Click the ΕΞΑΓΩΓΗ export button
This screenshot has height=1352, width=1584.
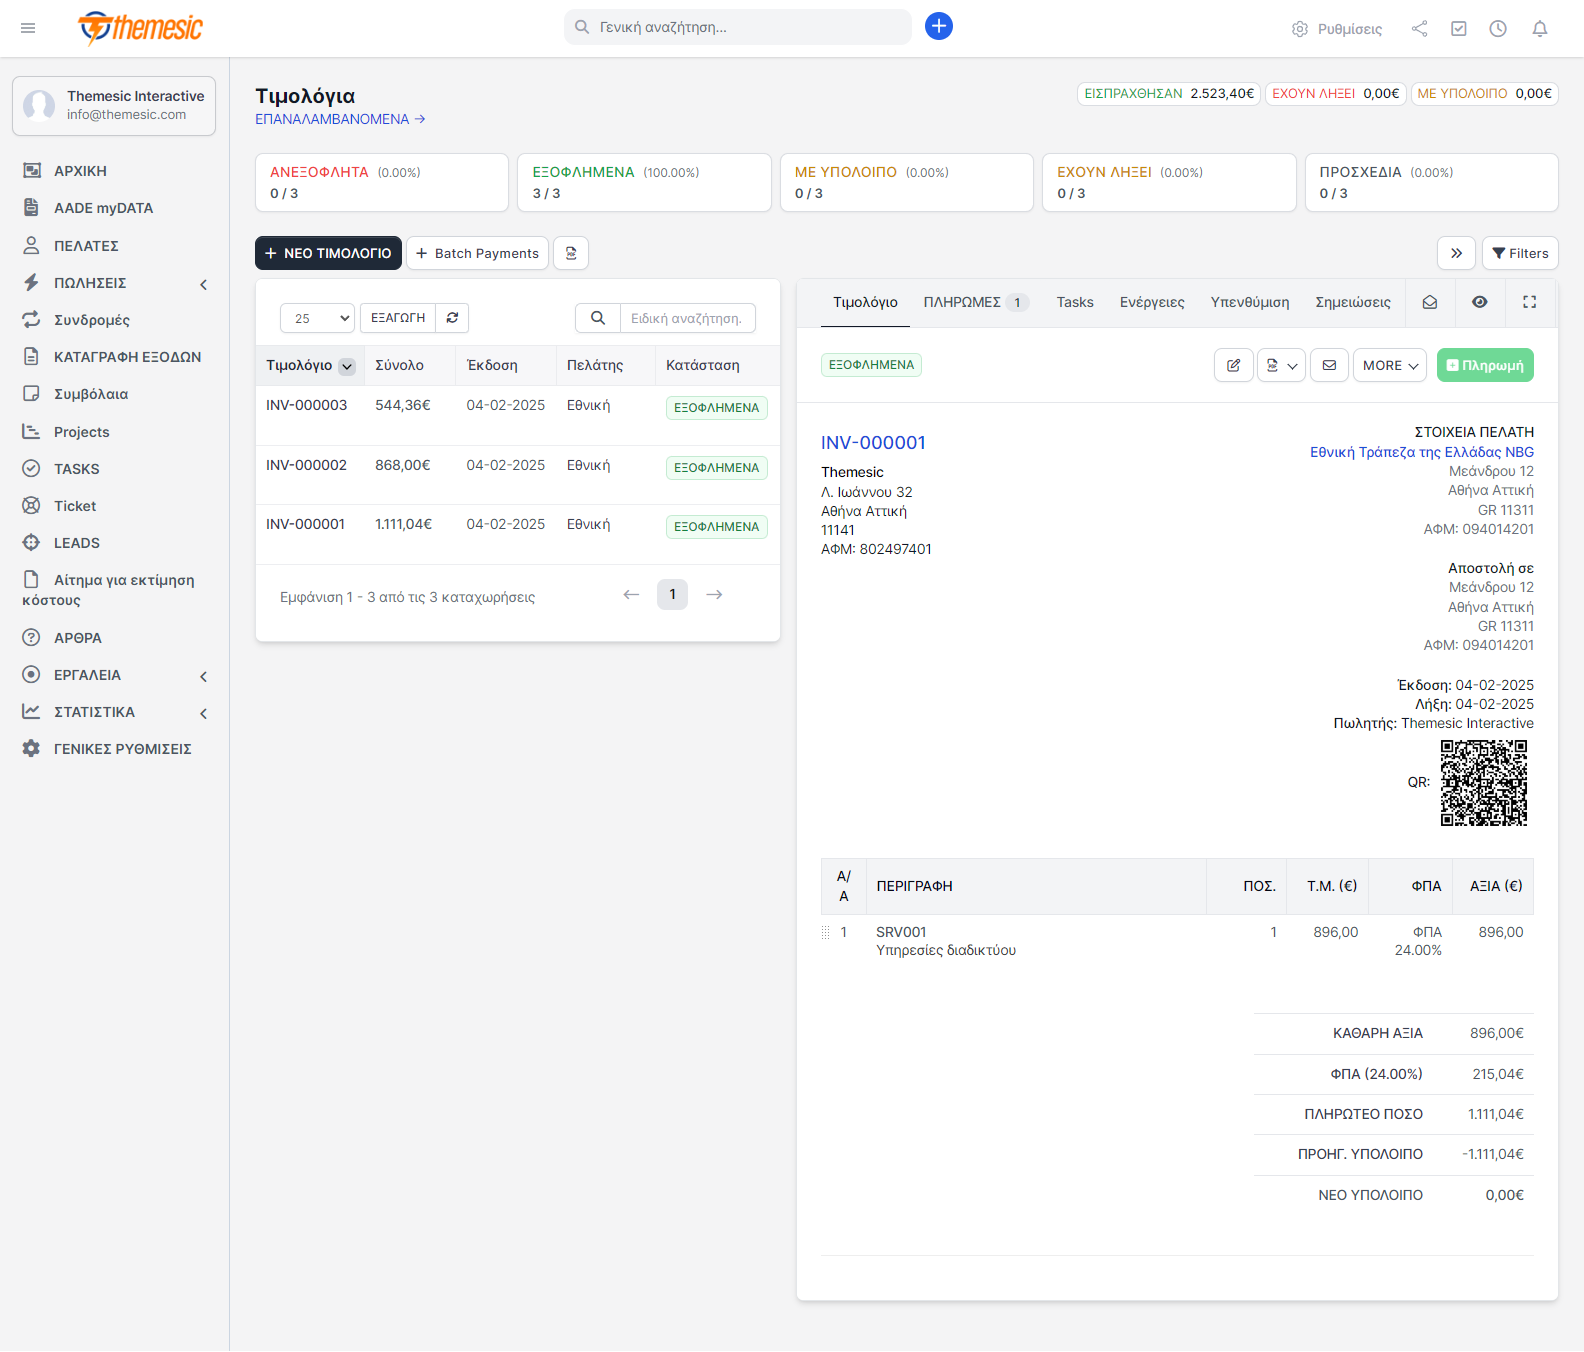click(398, 318)
